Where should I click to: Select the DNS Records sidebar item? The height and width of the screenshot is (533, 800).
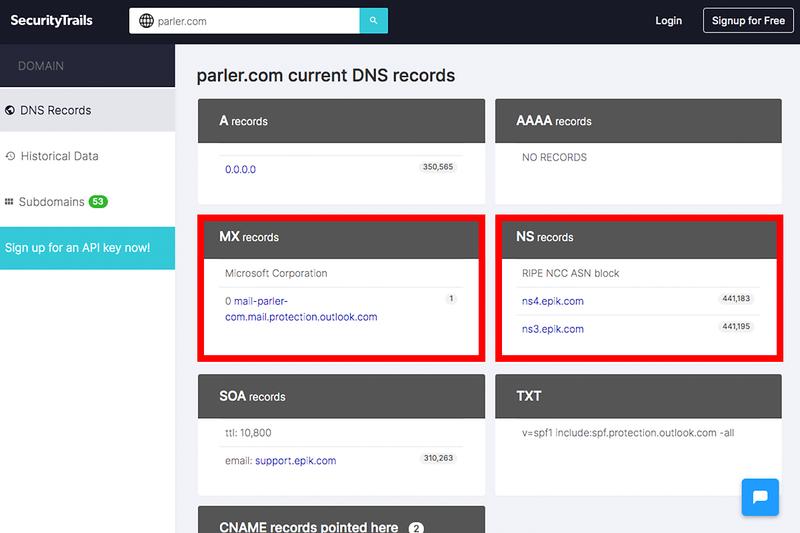tap(87, 110)
